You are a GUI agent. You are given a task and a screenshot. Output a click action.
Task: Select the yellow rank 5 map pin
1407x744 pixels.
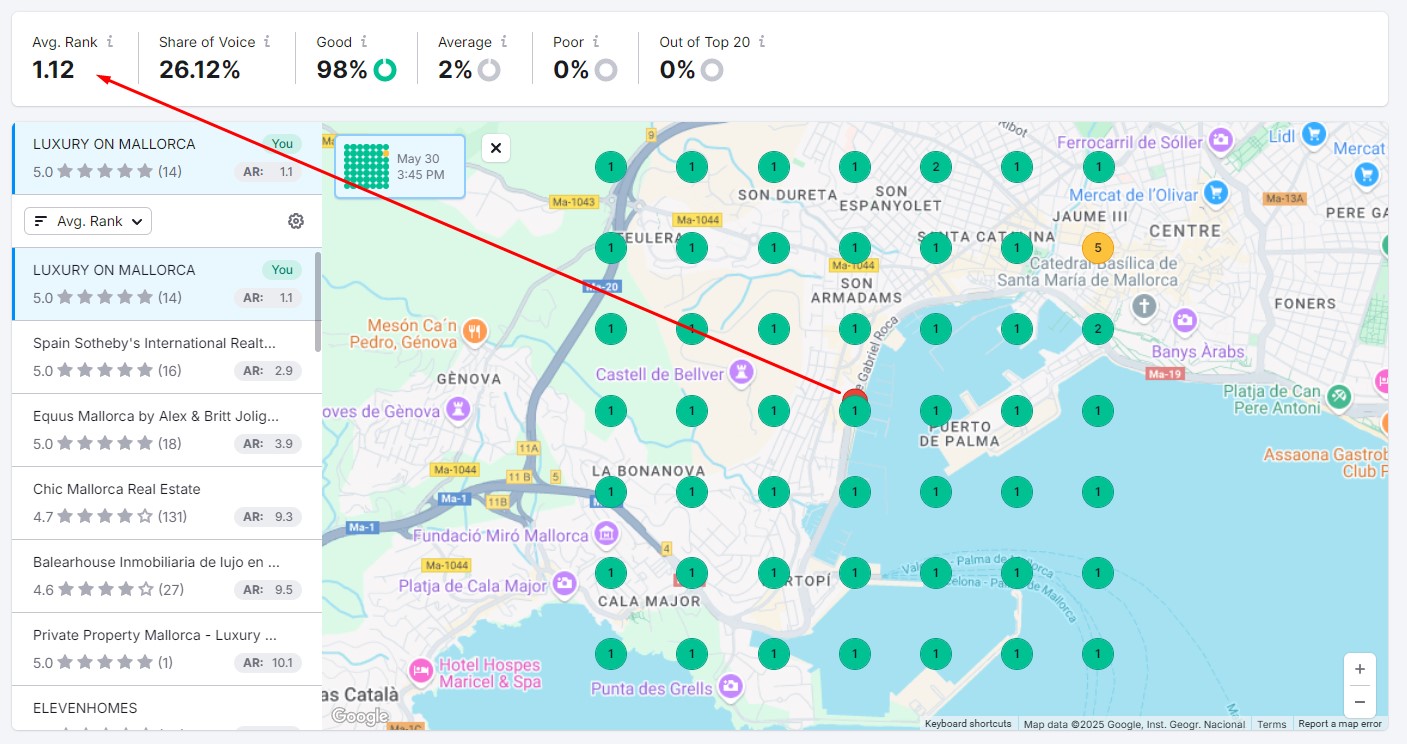1098,247
